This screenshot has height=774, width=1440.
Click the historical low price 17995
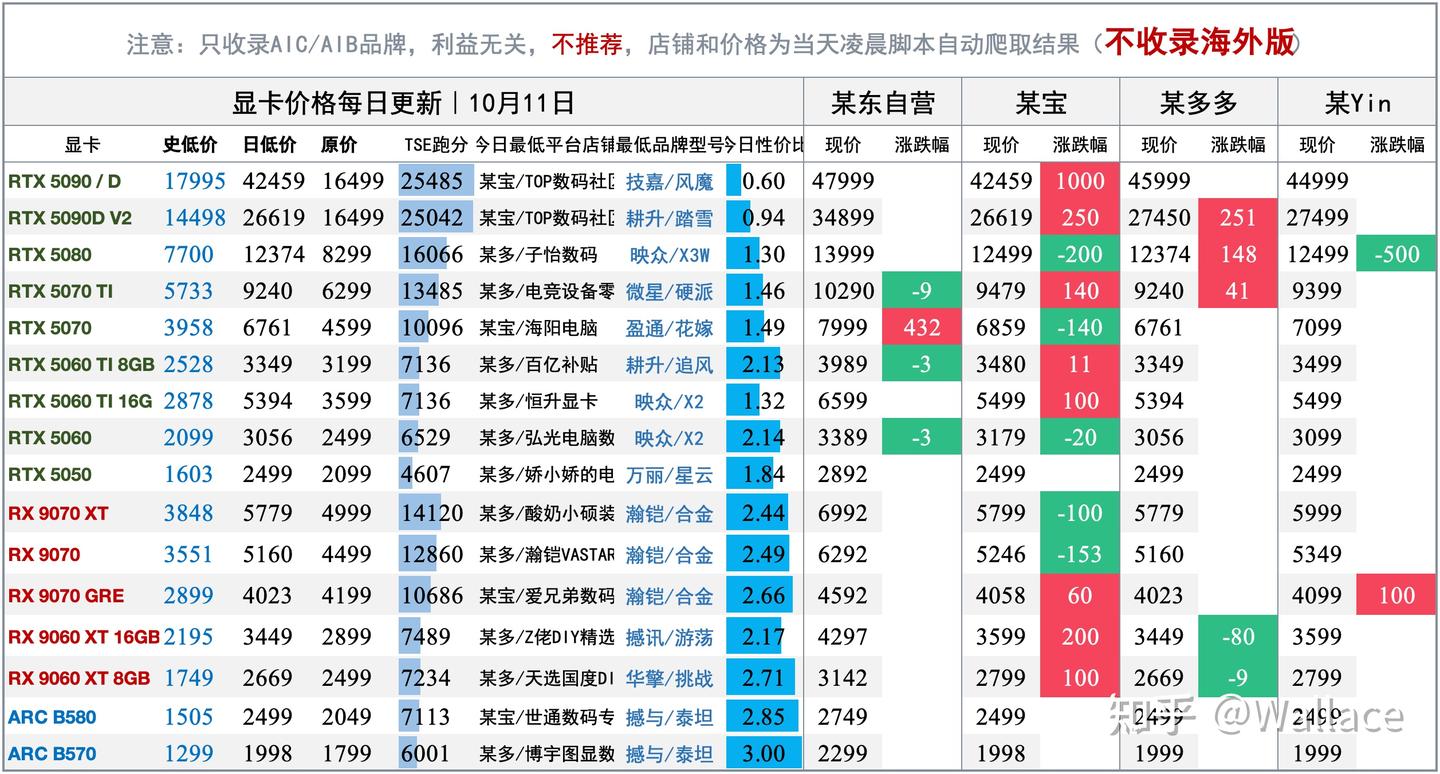click(195, 182)
